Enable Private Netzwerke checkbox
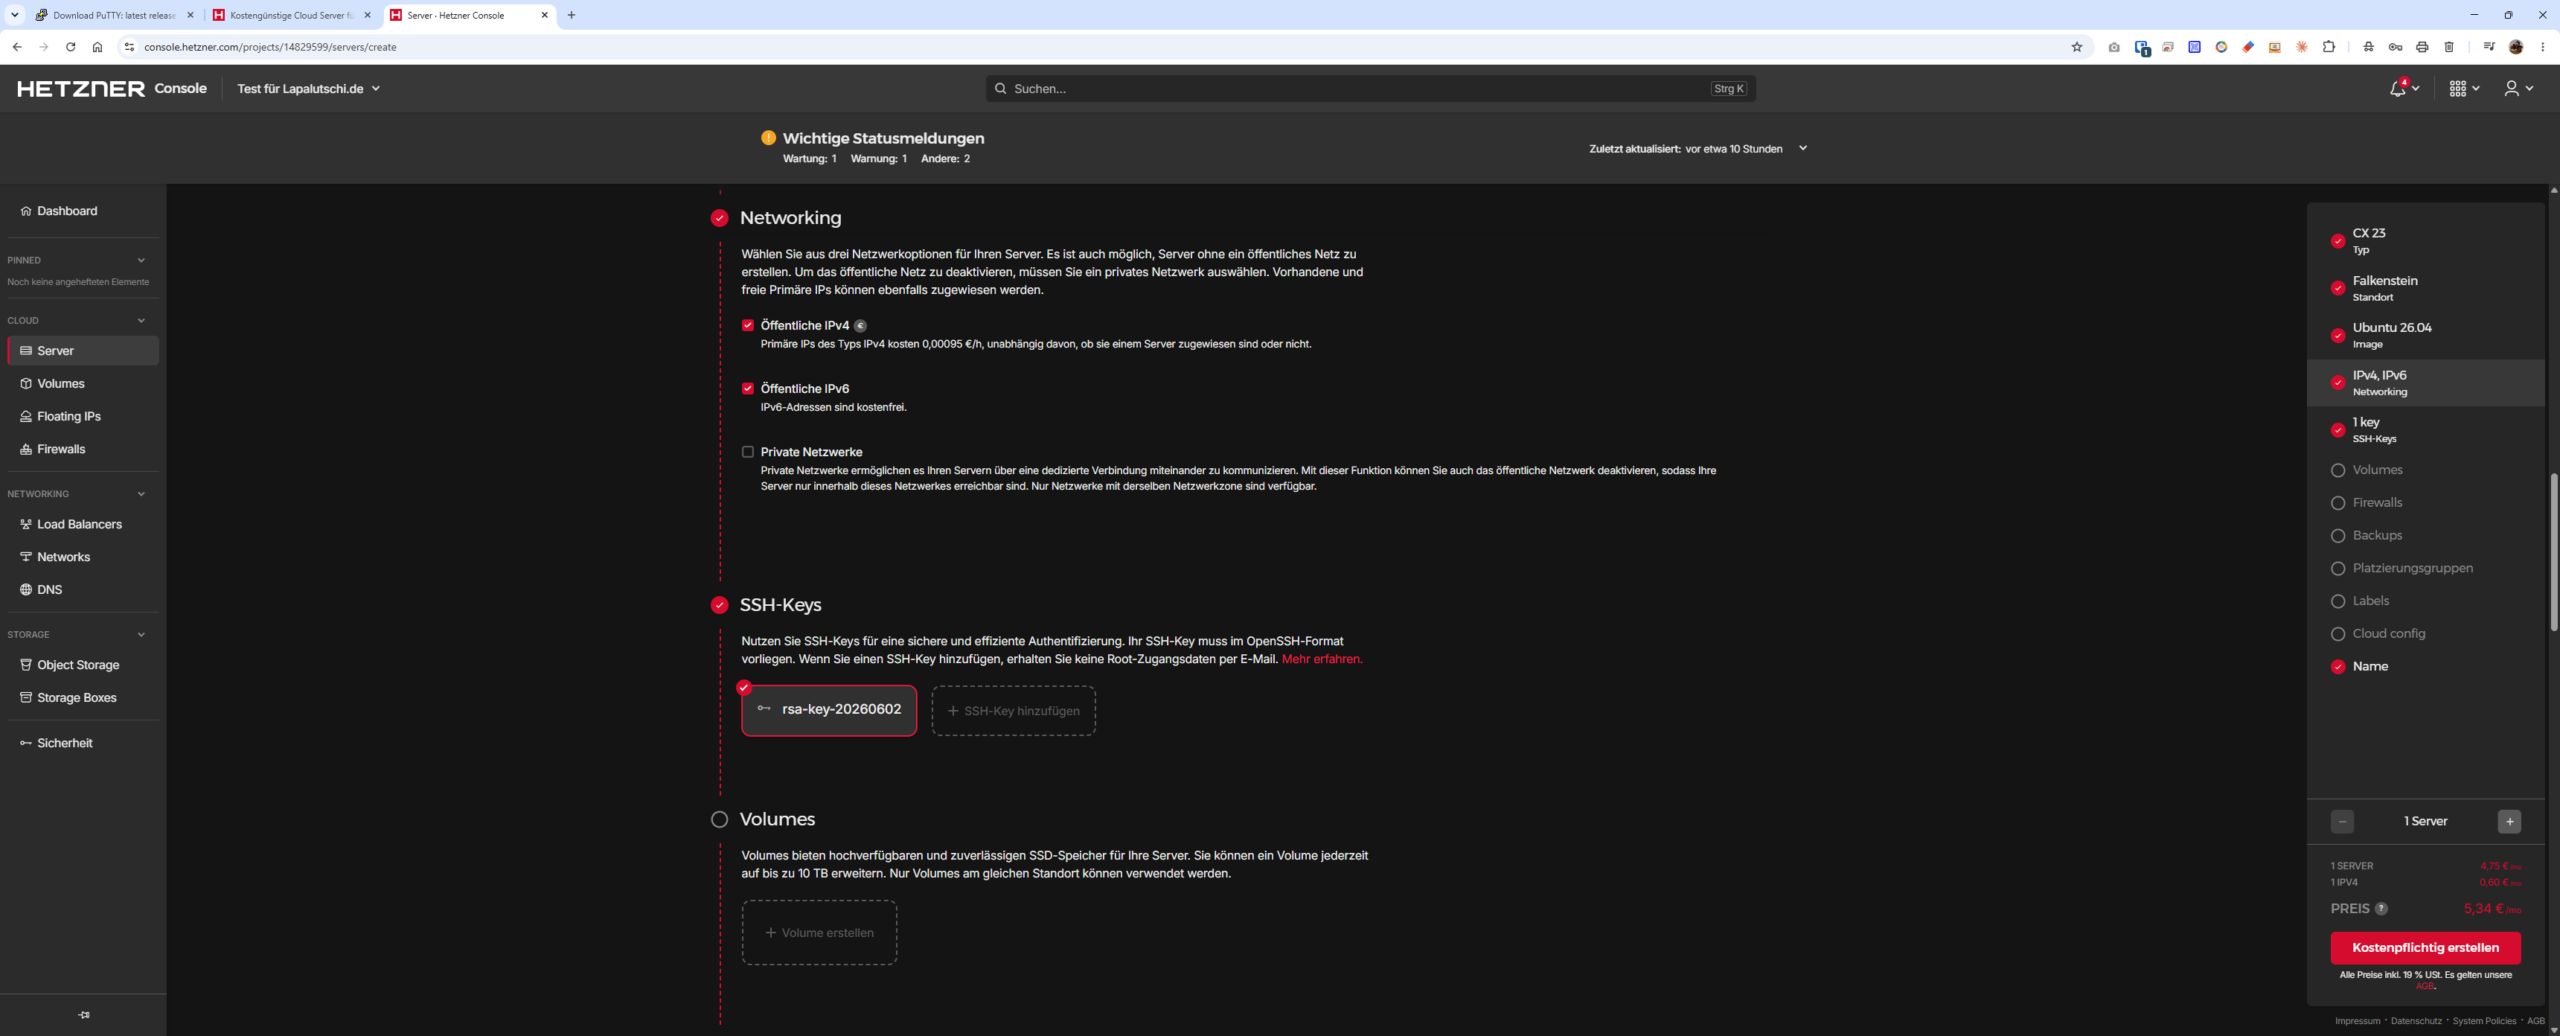 (x=747, y=452)
